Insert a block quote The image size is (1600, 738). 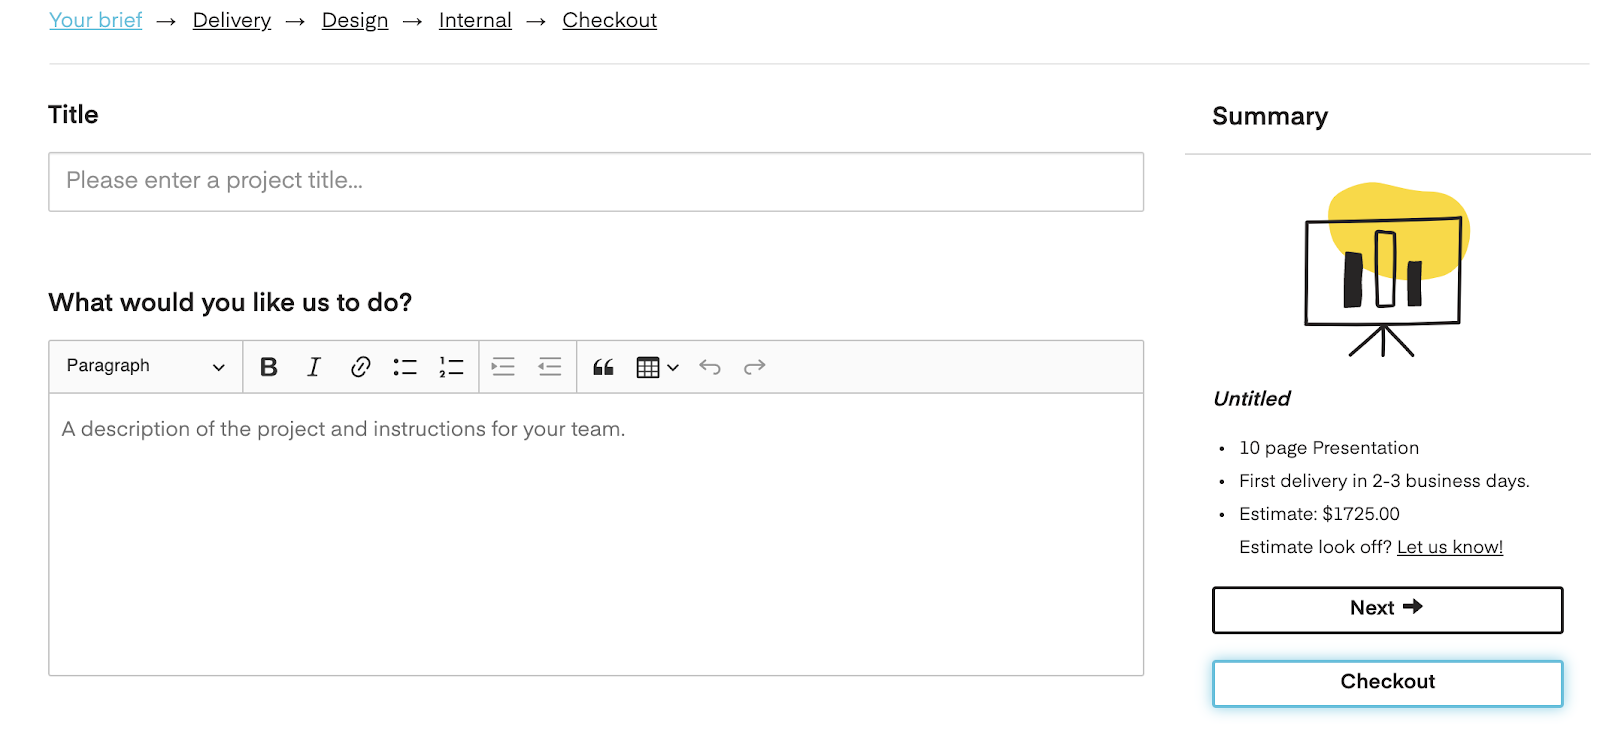pyautogui.click(x=603, y=367)
